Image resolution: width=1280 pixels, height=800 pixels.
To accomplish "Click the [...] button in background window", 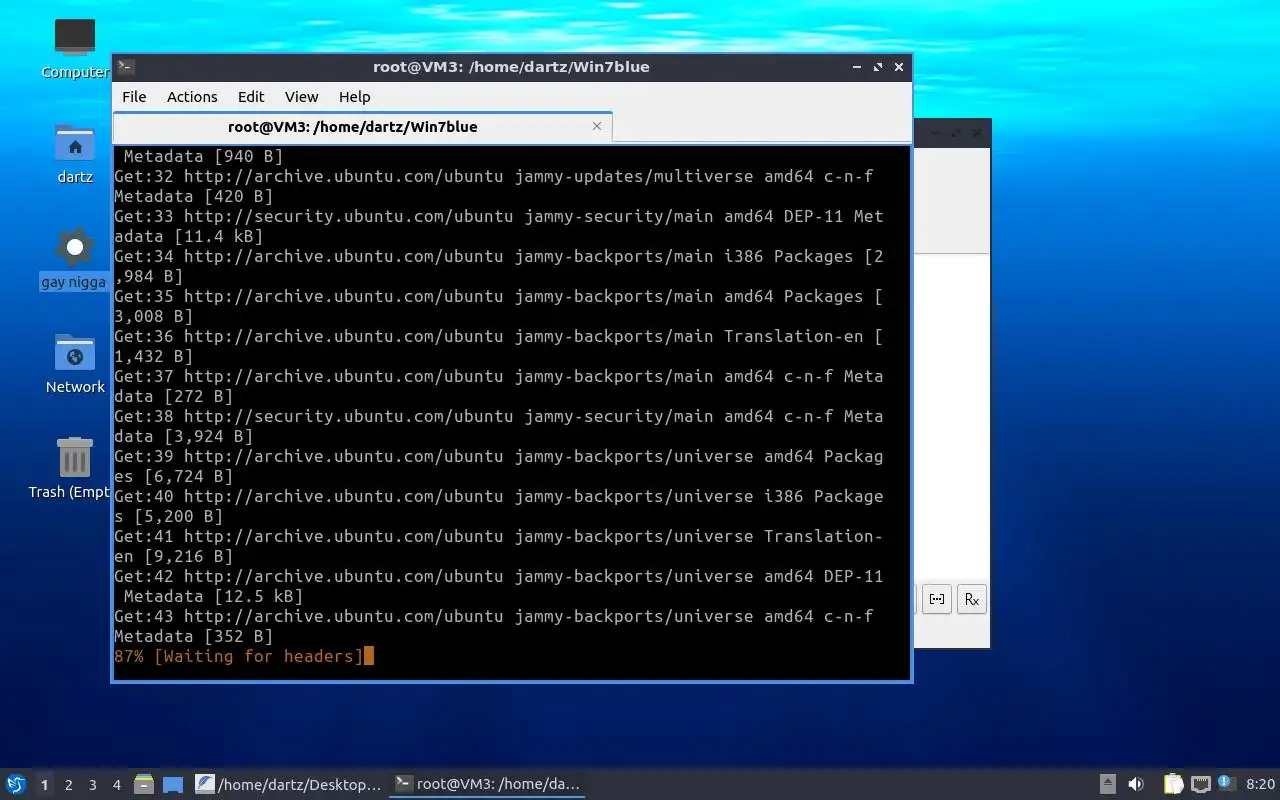I will 936,599.
